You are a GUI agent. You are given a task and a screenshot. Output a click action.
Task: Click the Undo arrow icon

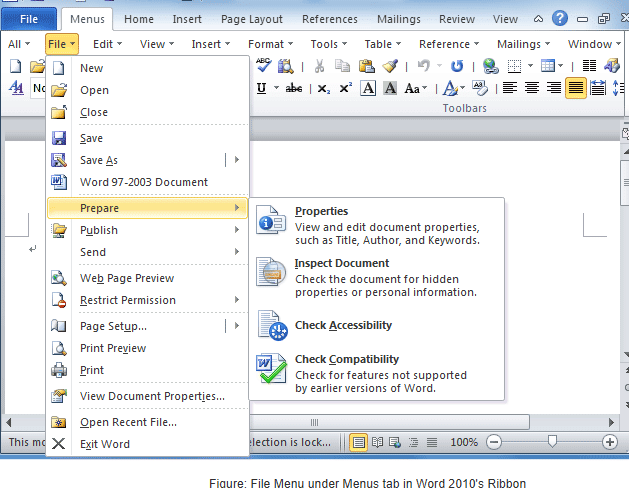click(x=424, y=66)
